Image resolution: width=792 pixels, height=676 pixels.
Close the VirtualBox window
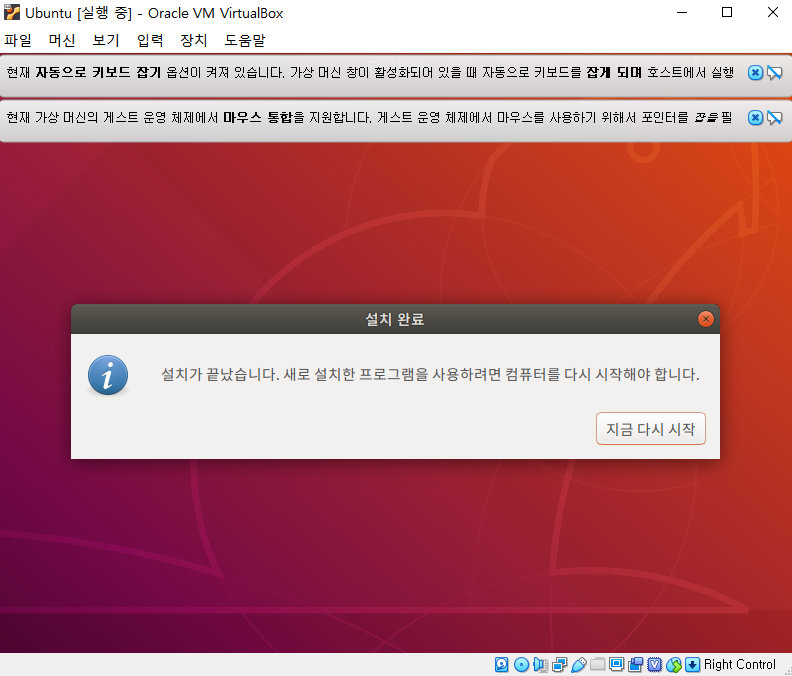point(772,12)
